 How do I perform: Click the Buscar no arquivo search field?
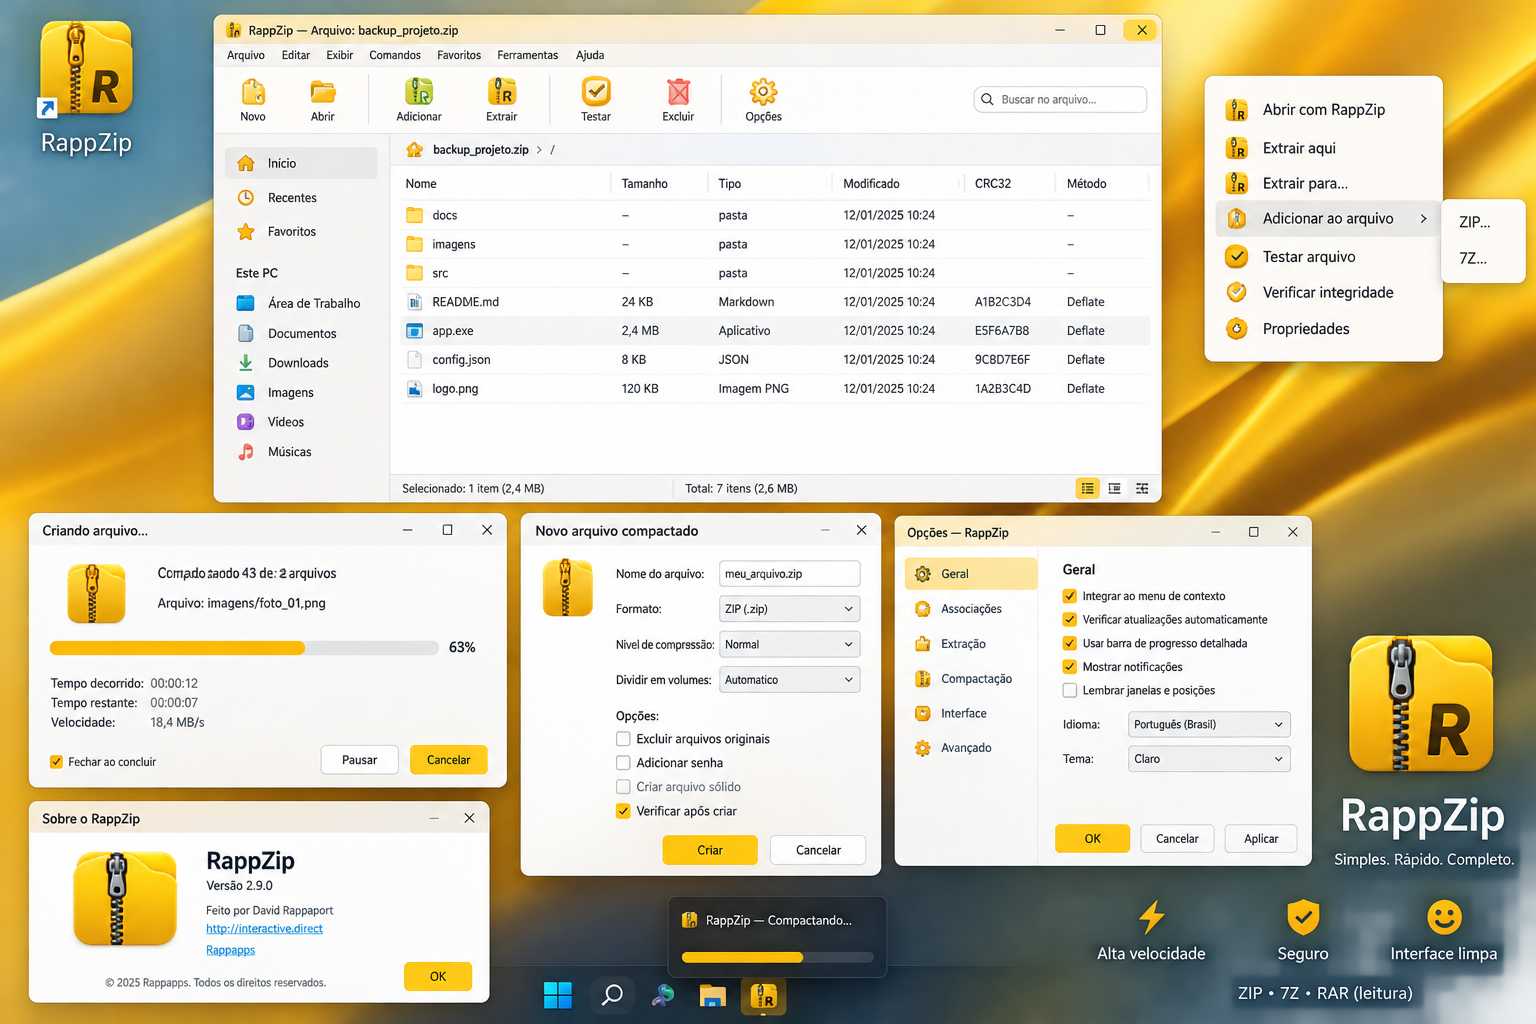1060,99
